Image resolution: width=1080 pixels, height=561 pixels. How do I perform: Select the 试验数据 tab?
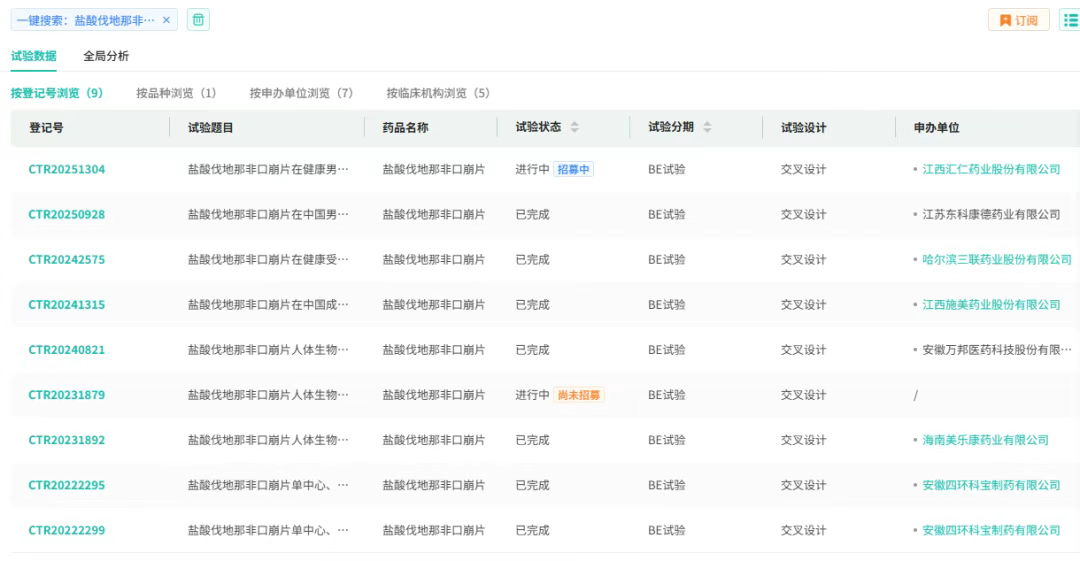pyautogui.click(x=33, y=56)
